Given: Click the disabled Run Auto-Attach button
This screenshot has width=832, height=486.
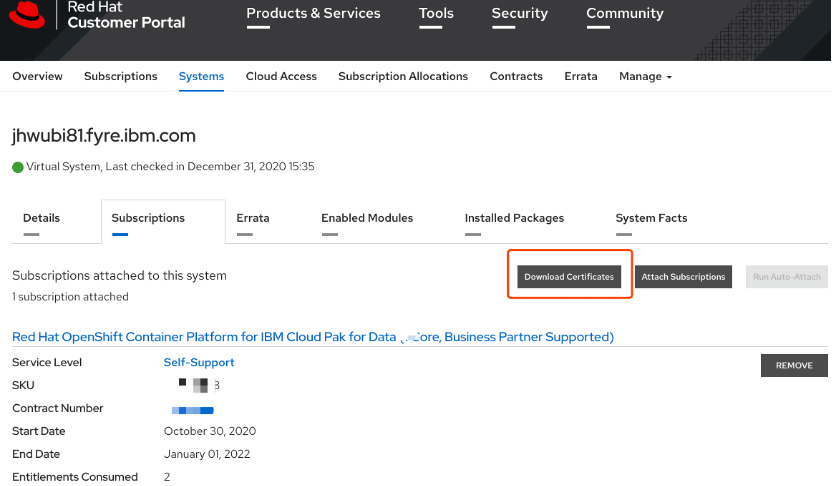Looking at the screenshot, I should click(786, 277).
